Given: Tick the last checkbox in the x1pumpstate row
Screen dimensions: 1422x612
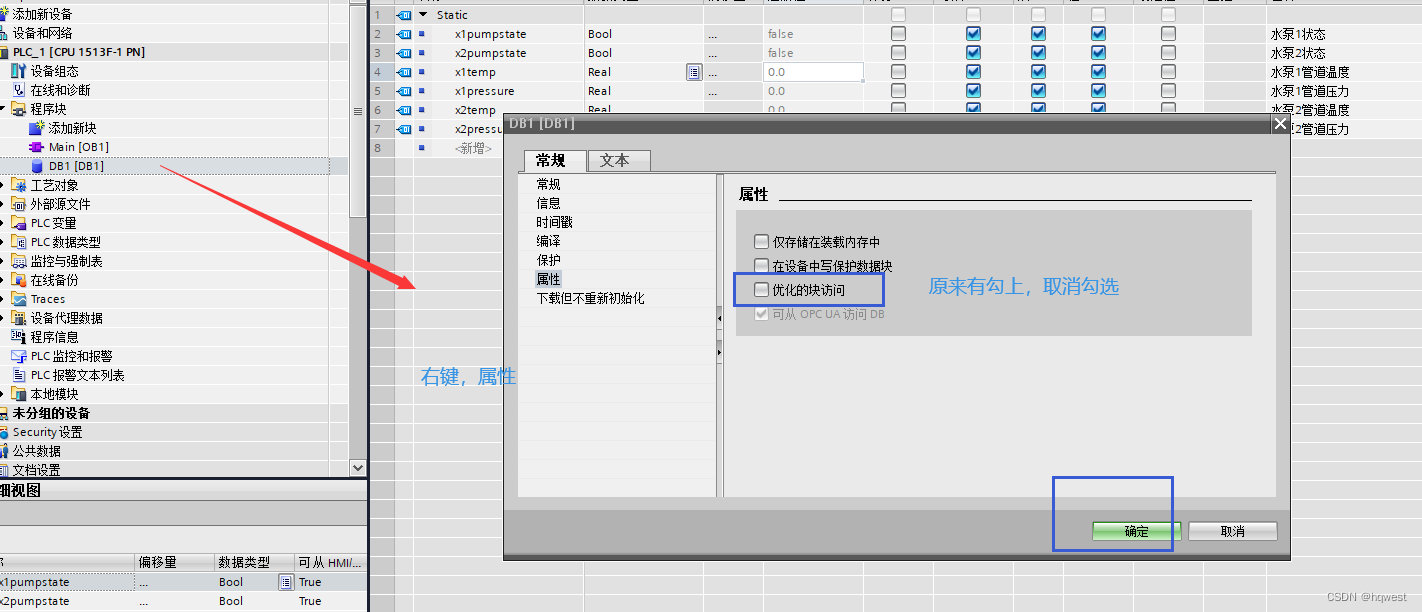Looking at the screenshot, I should (1168, 34).
